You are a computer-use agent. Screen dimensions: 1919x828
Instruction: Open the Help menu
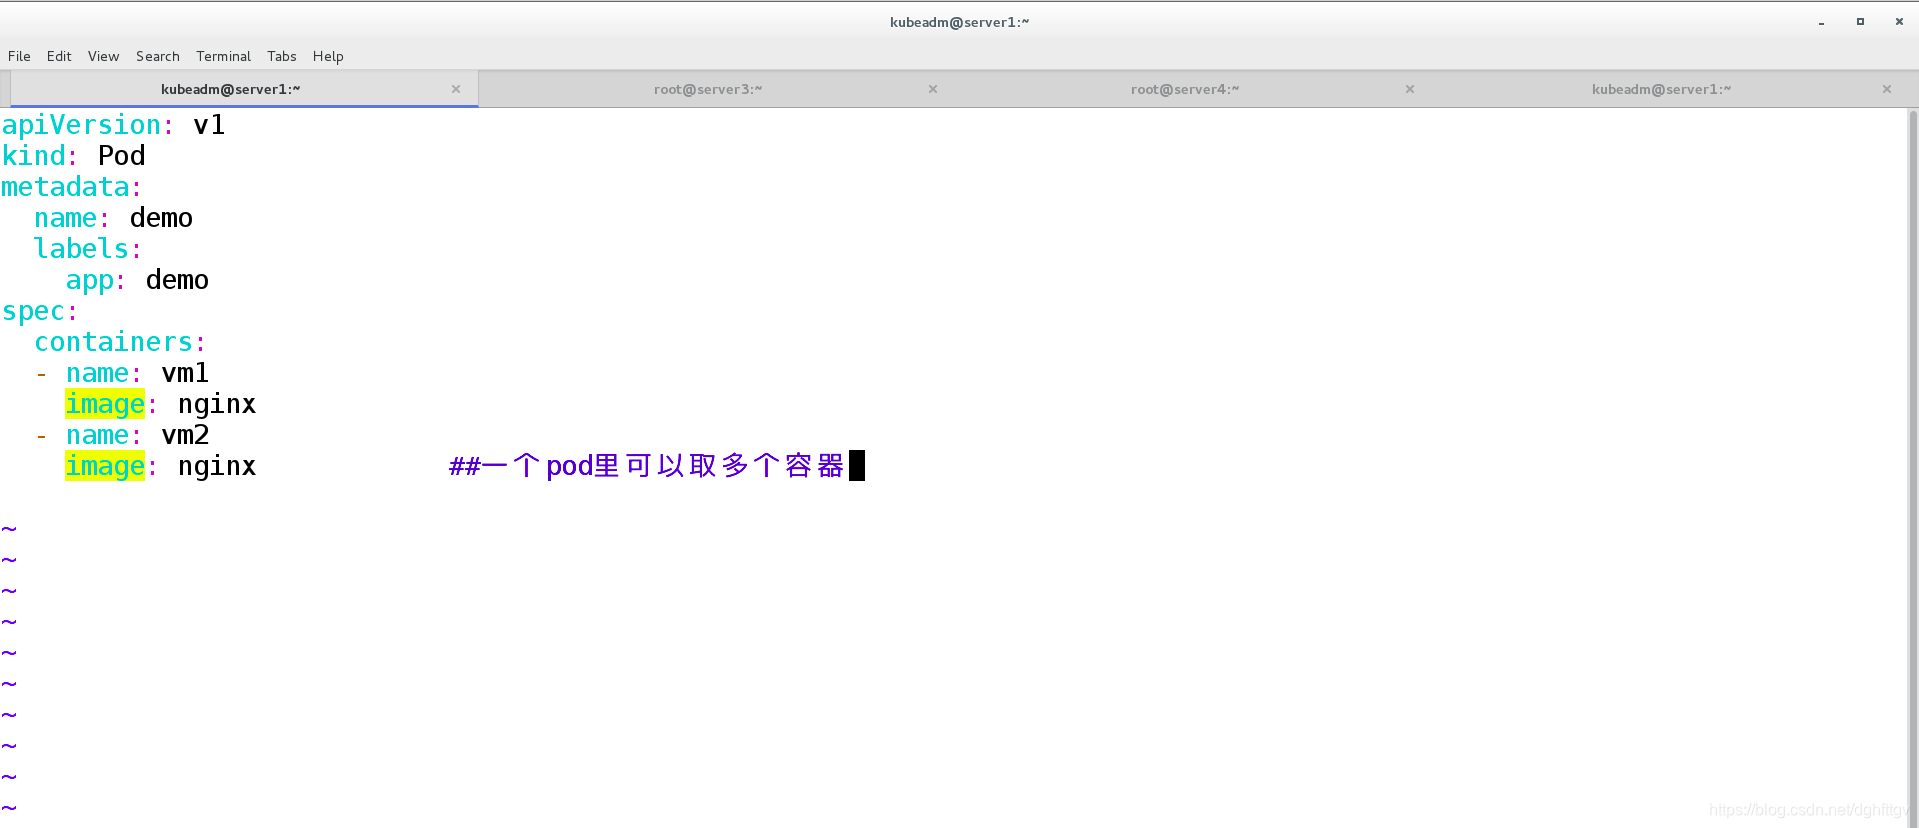(328, 56)
